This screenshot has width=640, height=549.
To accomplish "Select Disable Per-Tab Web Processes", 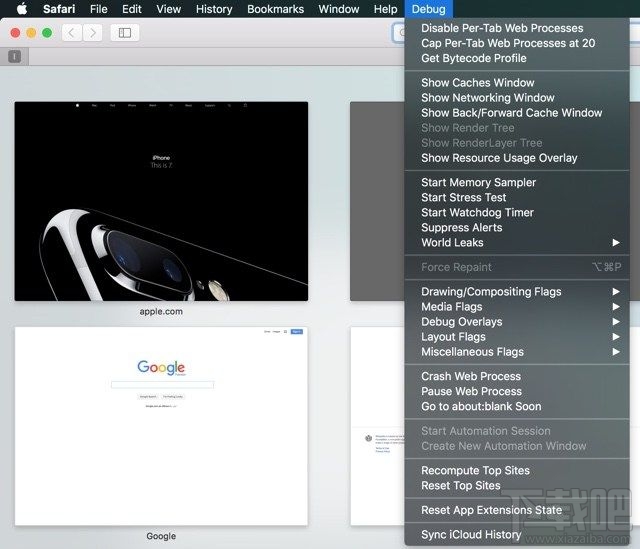I will (x=502, y=28).
